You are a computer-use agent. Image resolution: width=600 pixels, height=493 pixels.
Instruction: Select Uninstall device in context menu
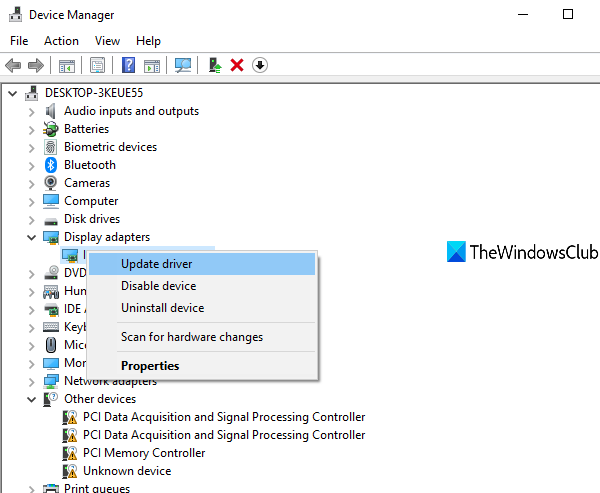(x=162, y=308)
